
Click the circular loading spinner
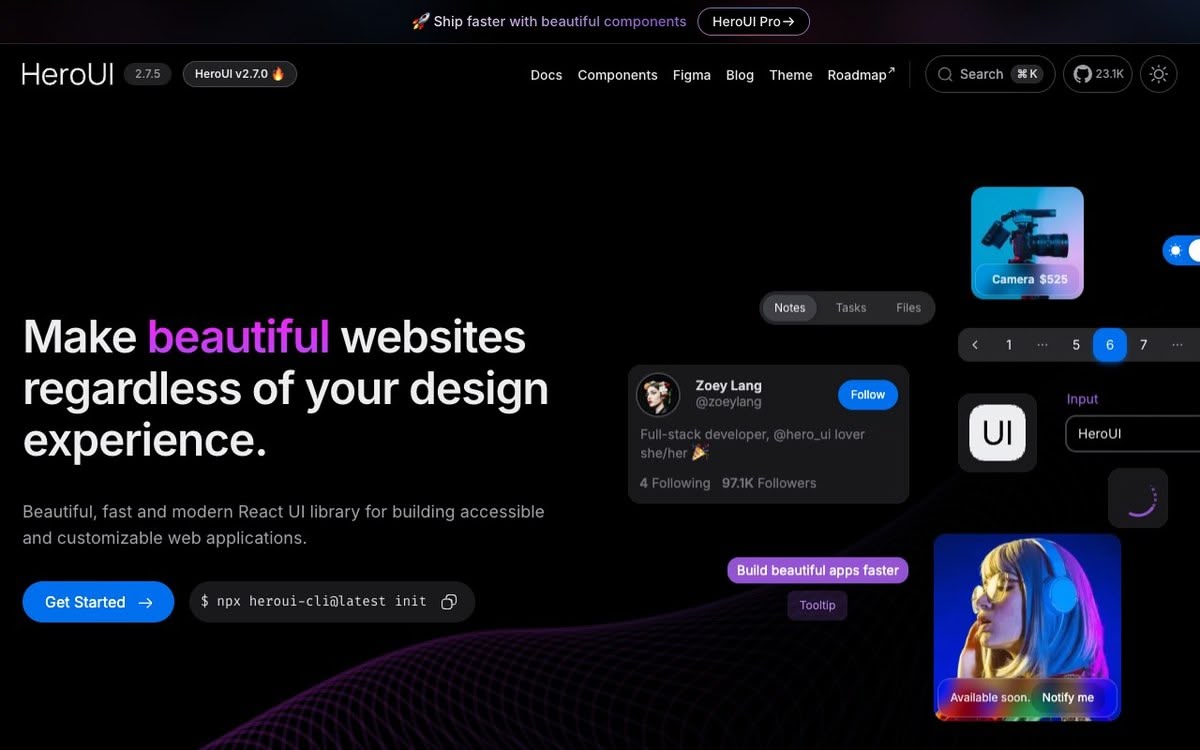pyautogui.click(x=1141, y=499)
